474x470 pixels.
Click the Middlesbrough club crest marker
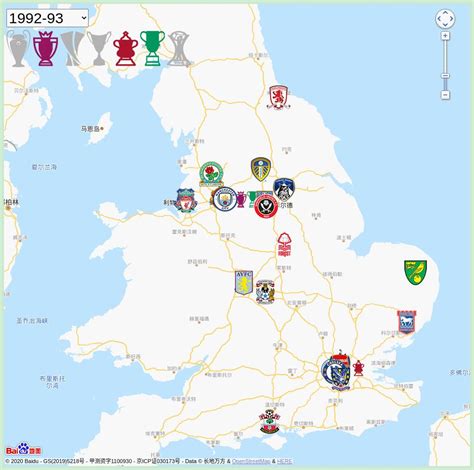tap(279, 97)
